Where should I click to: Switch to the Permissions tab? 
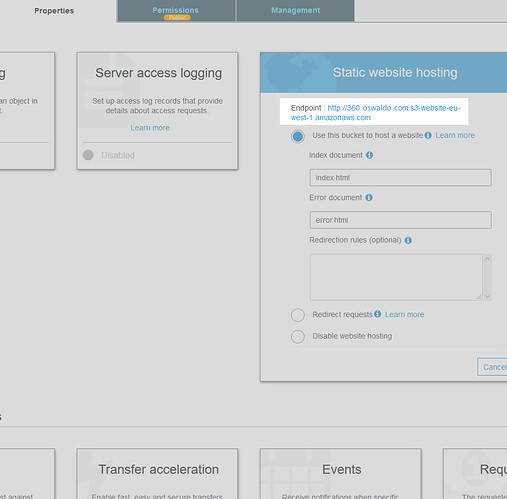[x=176, y=11]
